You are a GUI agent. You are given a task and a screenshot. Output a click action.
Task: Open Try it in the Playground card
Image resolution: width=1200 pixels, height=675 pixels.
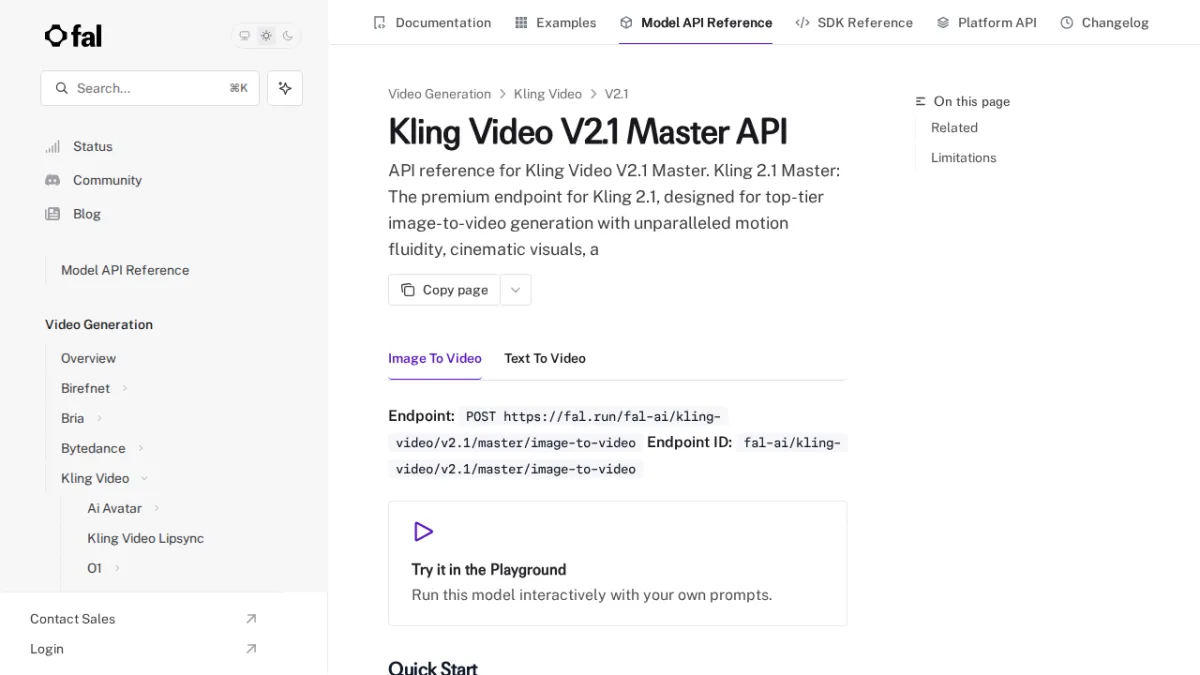[x=617, y=564]
